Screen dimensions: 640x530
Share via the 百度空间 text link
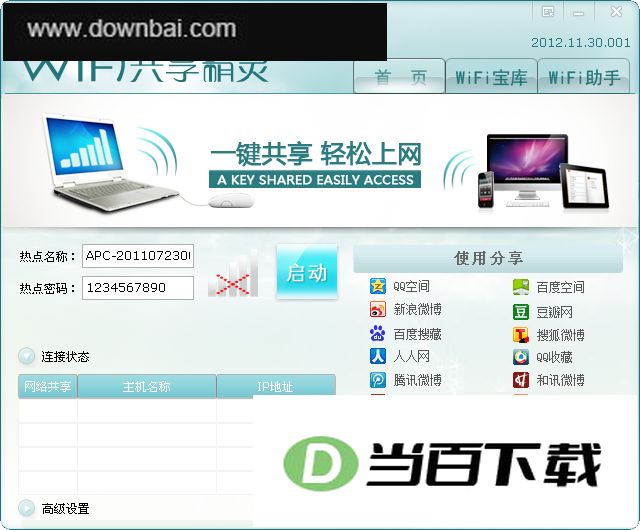[560, 287]
